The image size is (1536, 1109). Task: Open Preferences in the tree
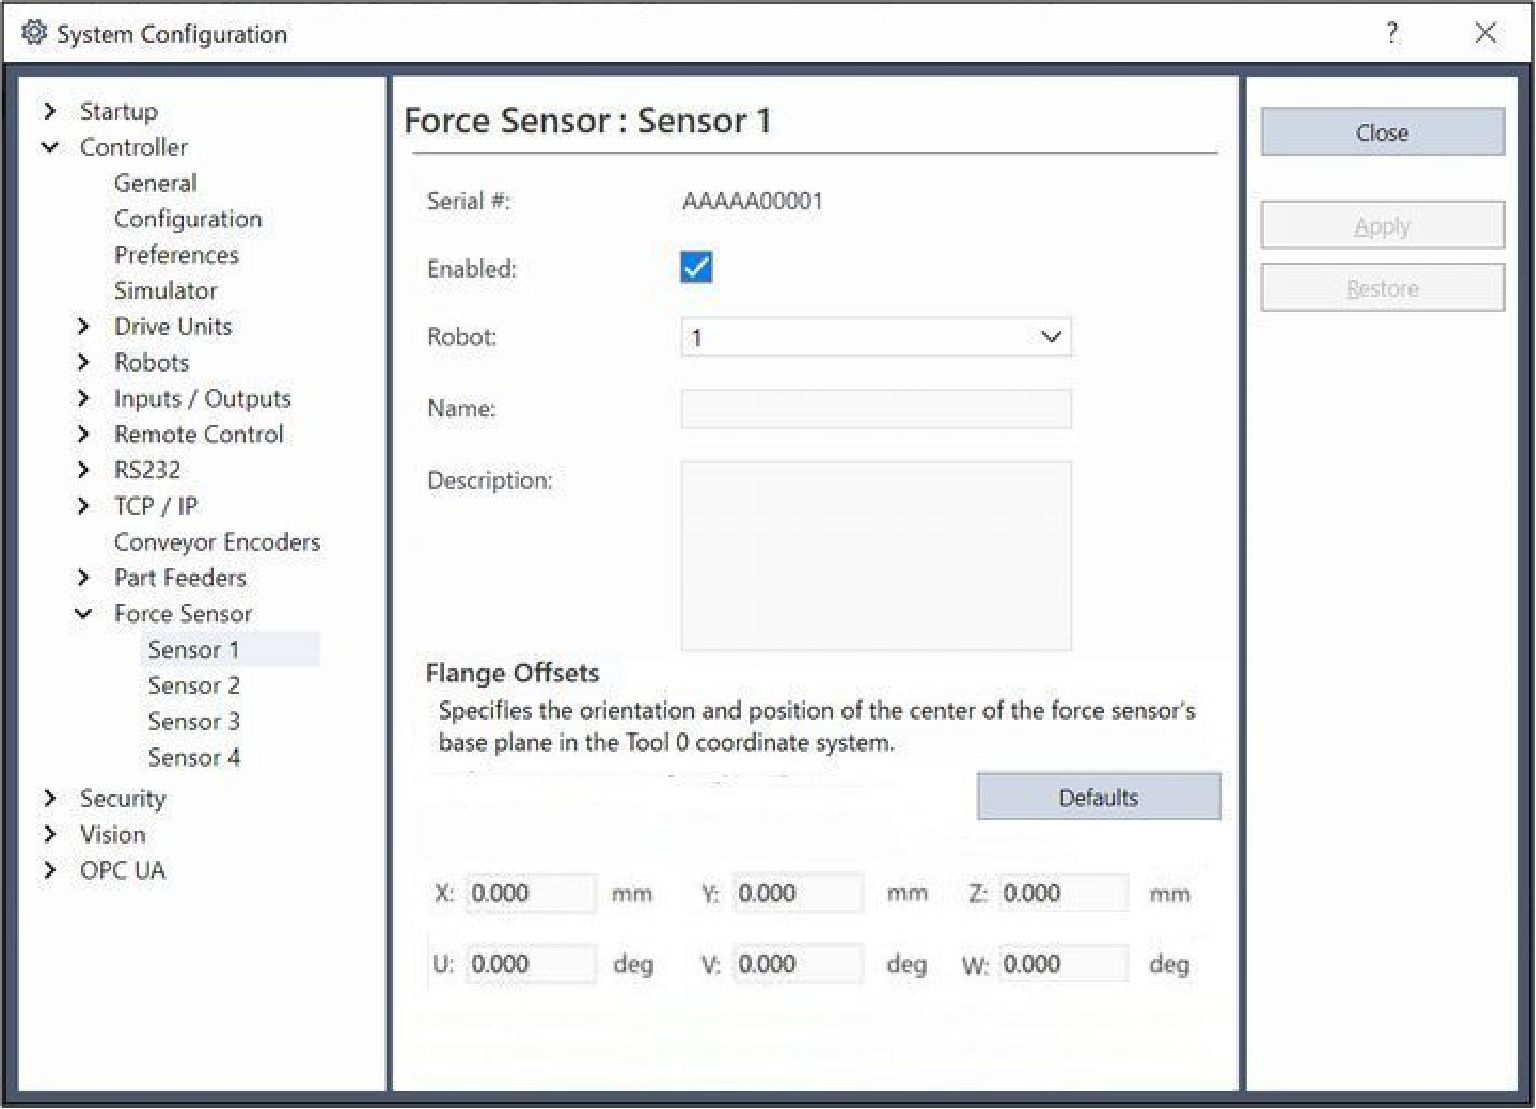(x=176, y=255)
